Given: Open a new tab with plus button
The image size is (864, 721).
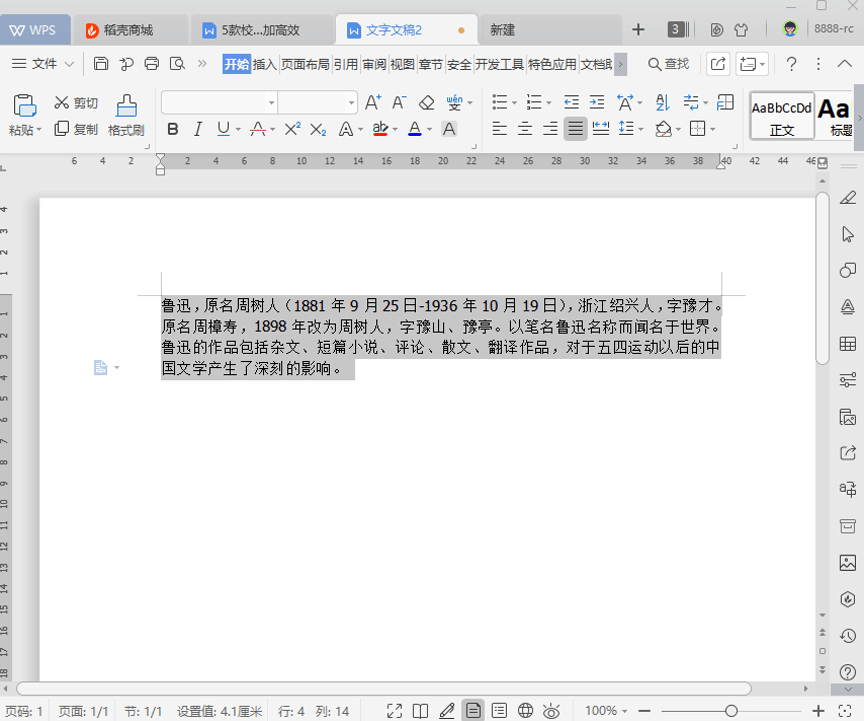Looking at the screenshot, I should pos(638,30).
